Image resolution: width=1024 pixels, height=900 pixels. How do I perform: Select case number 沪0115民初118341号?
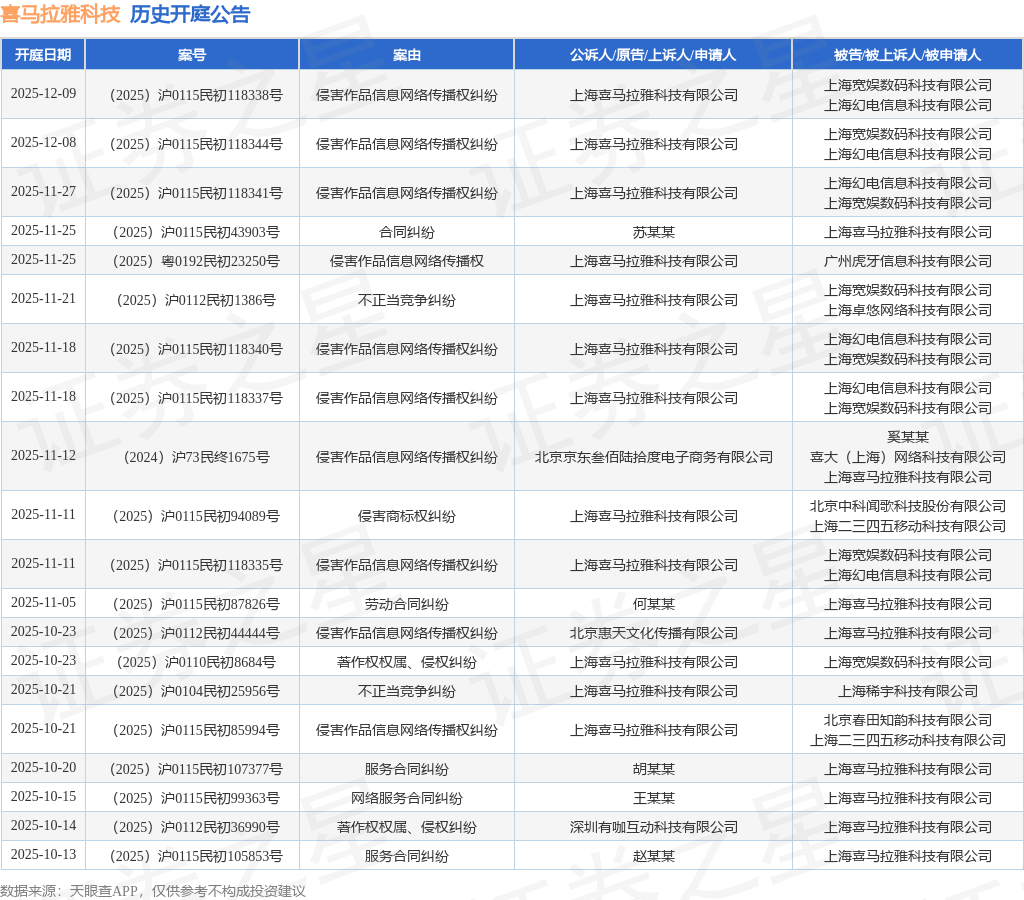point(196,193)
